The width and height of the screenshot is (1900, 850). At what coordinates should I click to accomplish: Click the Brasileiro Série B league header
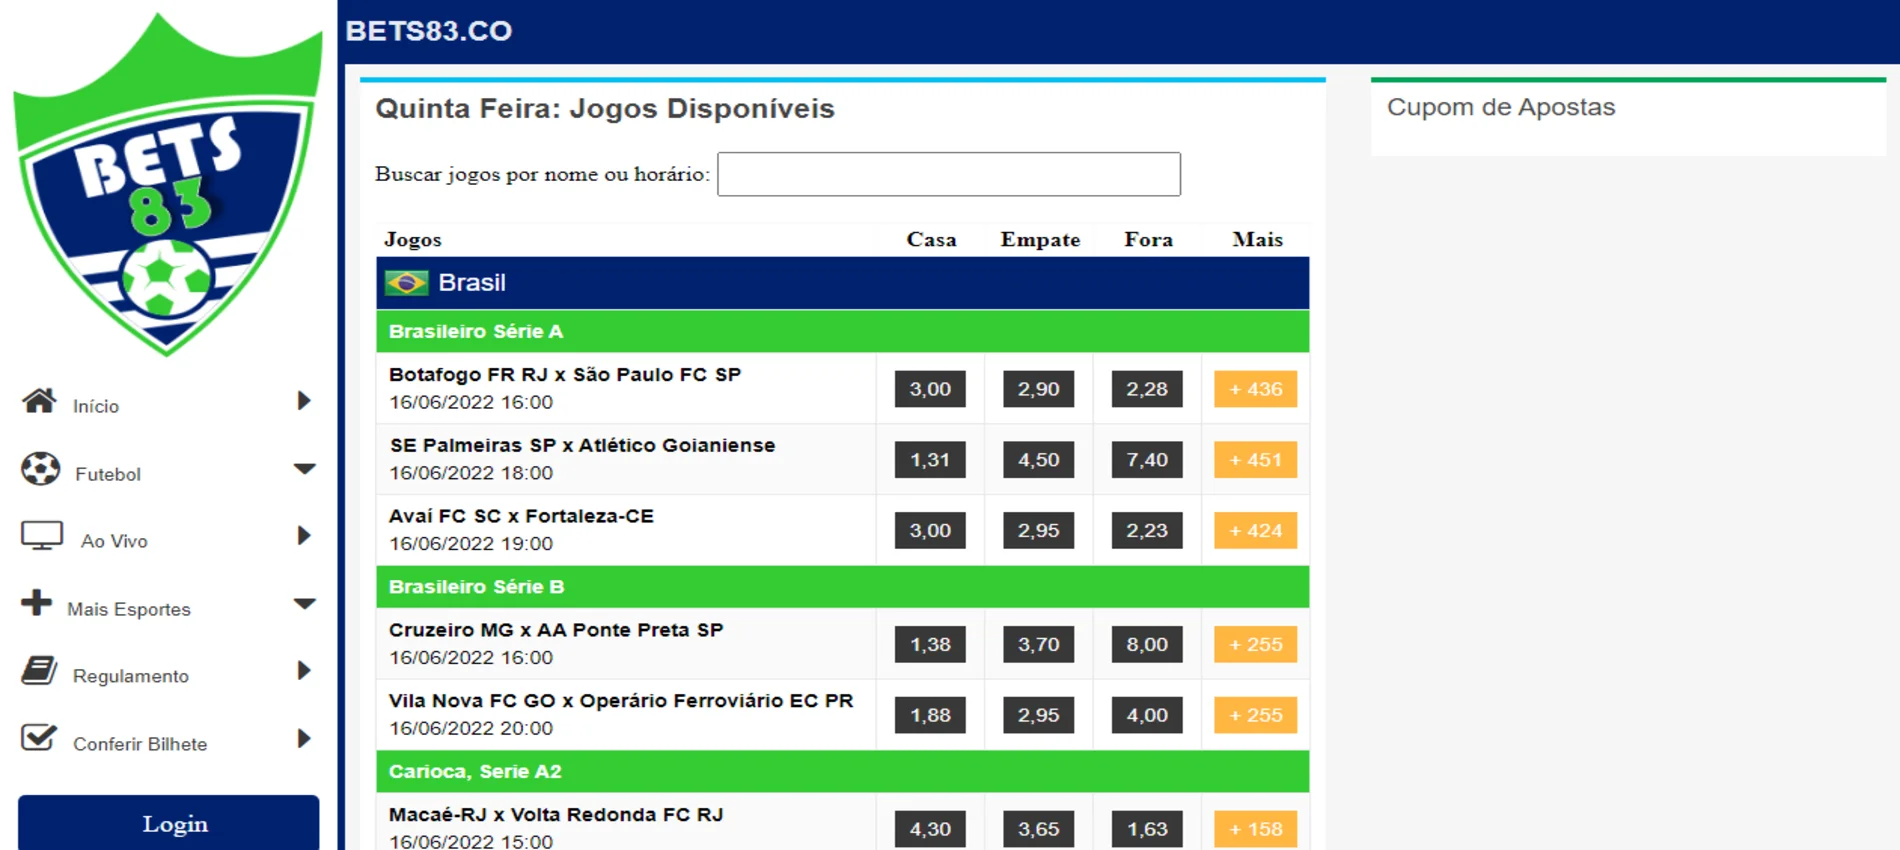pyautogui.click(x=842, y=587)
